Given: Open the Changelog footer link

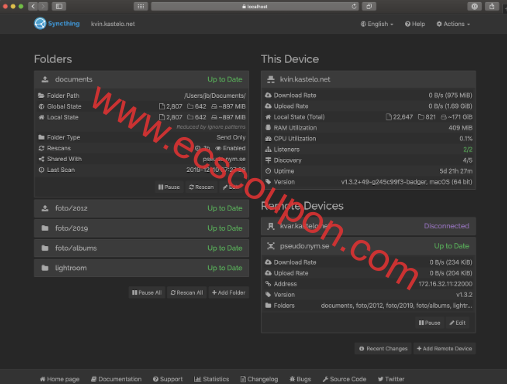Looking at the screenshot, I should [259, 379].
